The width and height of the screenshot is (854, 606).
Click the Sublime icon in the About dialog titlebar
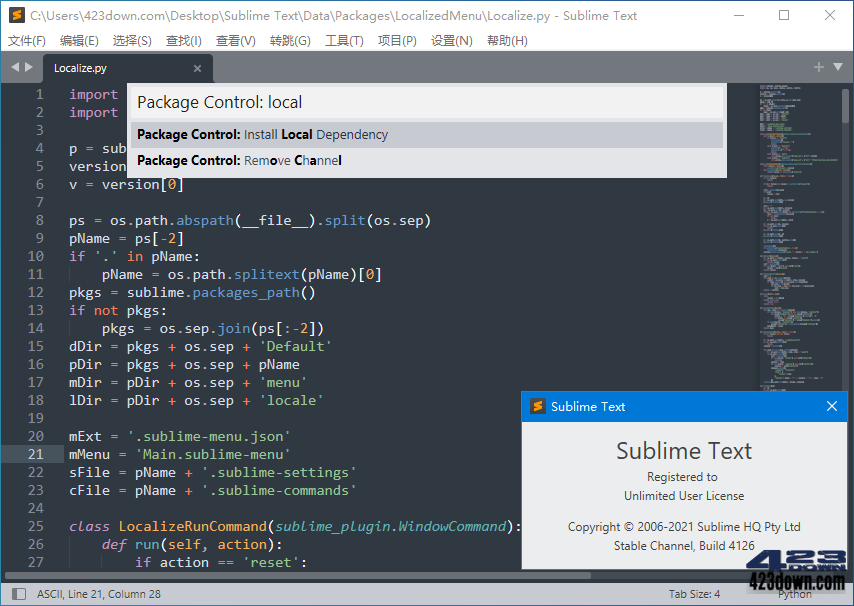point(538,406)
